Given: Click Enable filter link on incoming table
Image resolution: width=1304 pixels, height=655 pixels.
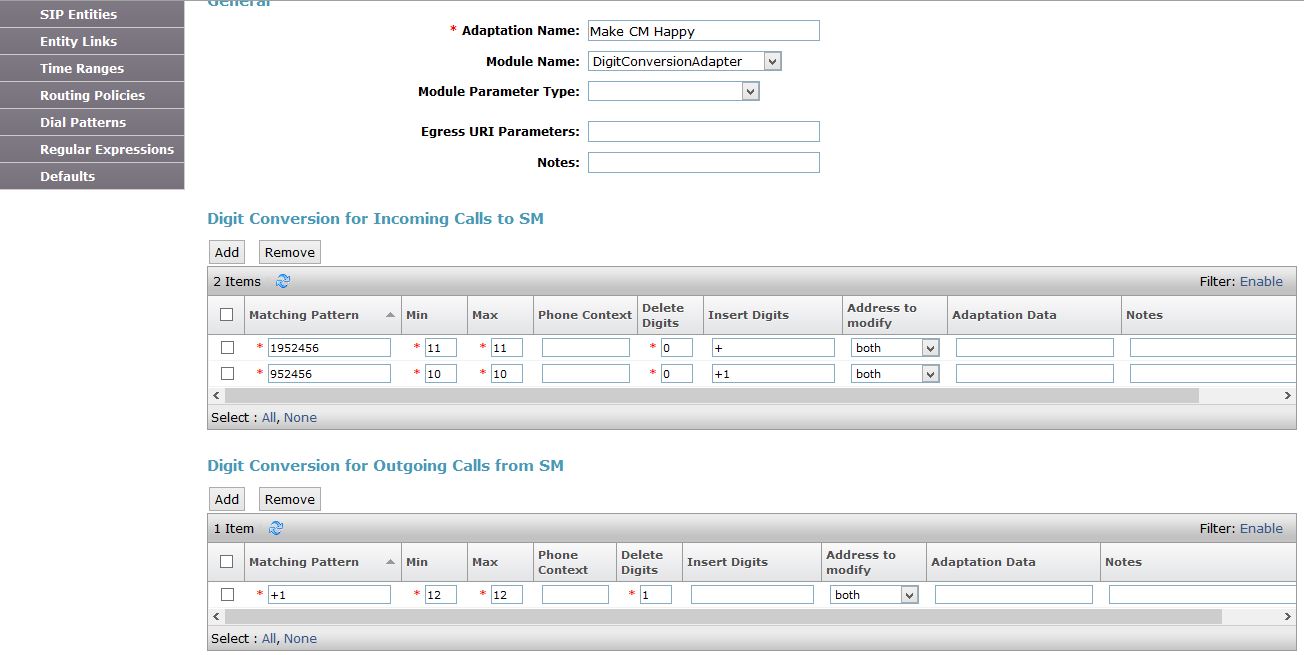Looking at the screenshot, I should 1261,282.
